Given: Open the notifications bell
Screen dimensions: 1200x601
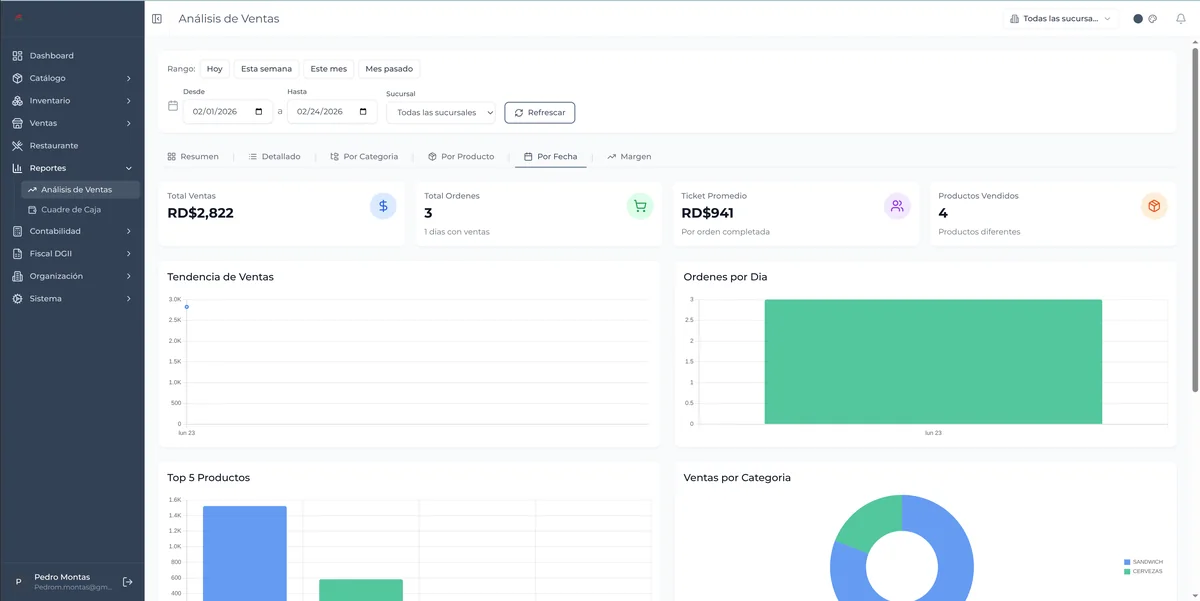Looking at the screenshot, I should pyautogui.click(x=1181, y=19).
